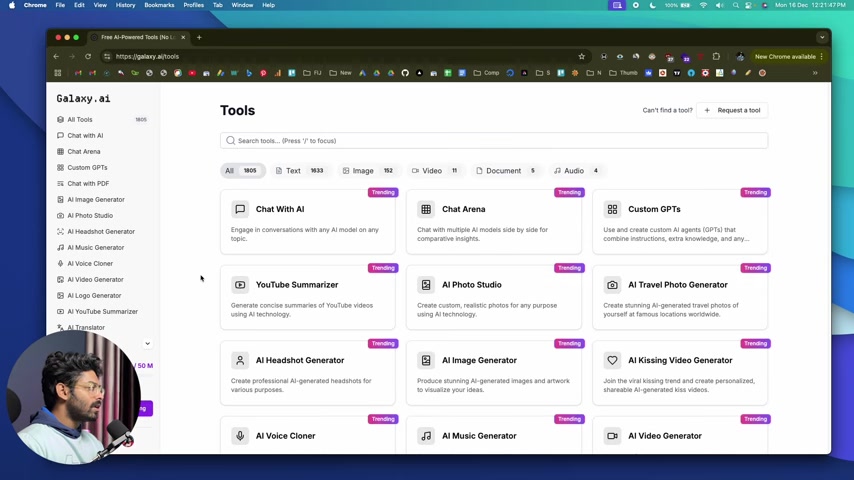This screenshot has width=854, height=480.
Task: Click the AI Headshot Generator person icon
Action: 240,360
